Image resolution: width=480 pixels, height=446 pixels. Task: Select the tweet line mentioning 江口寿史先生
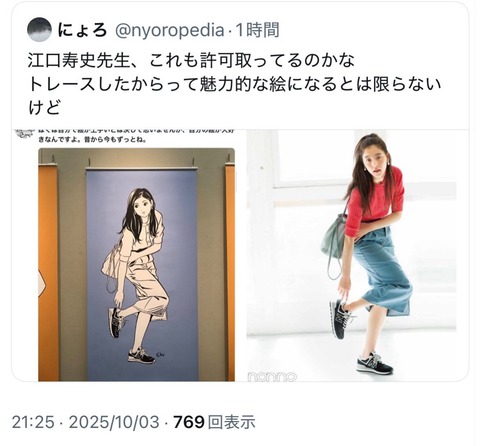point(191,61)
